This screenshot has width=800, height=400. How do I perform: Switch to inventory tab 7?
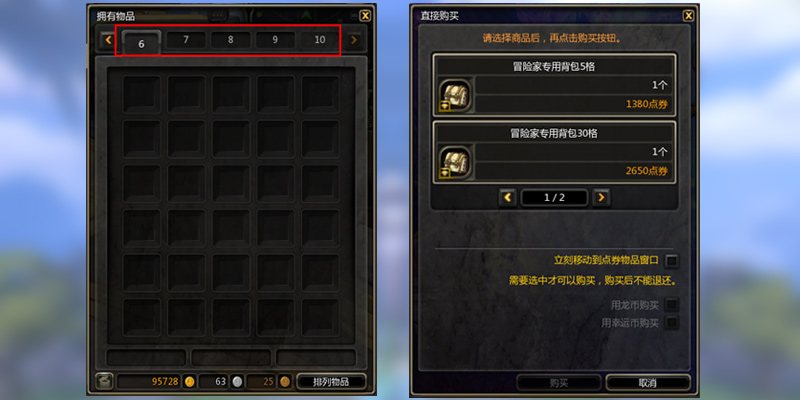pyautogui.click(x=186, y=40)
